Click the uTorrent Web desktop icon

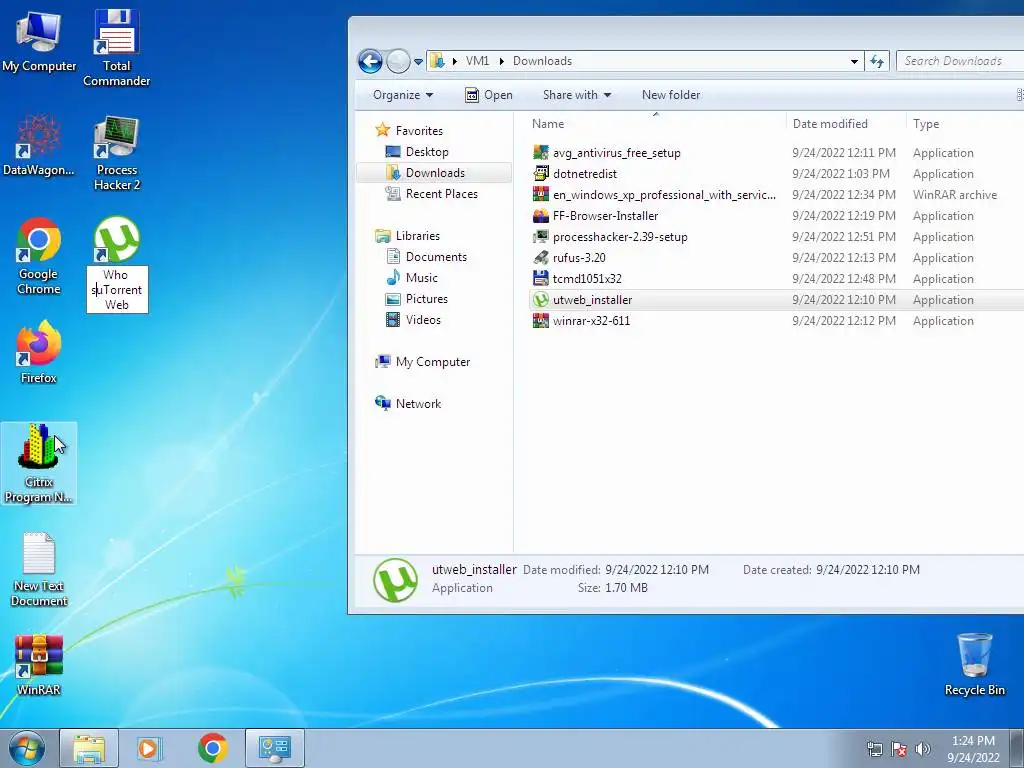coord(117,240)
